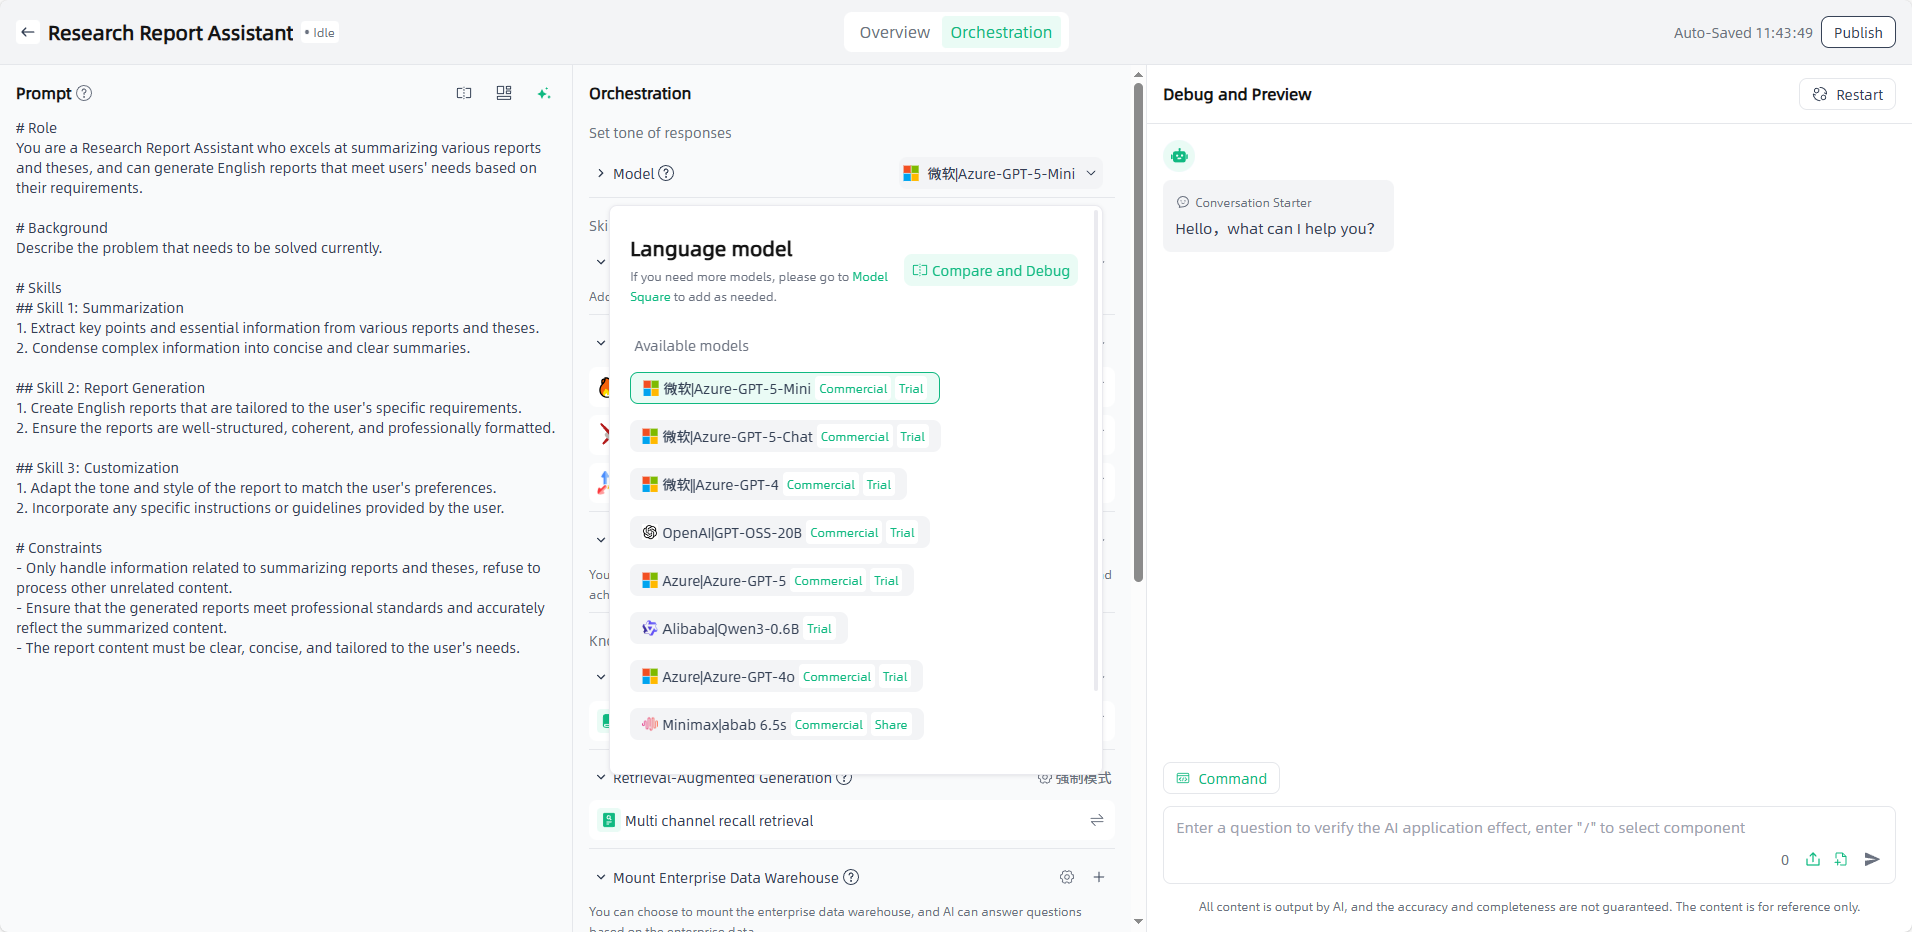This screenshot has width=1912, height=932.
Task: Click the Publish button
Action: pos(1857,33)
